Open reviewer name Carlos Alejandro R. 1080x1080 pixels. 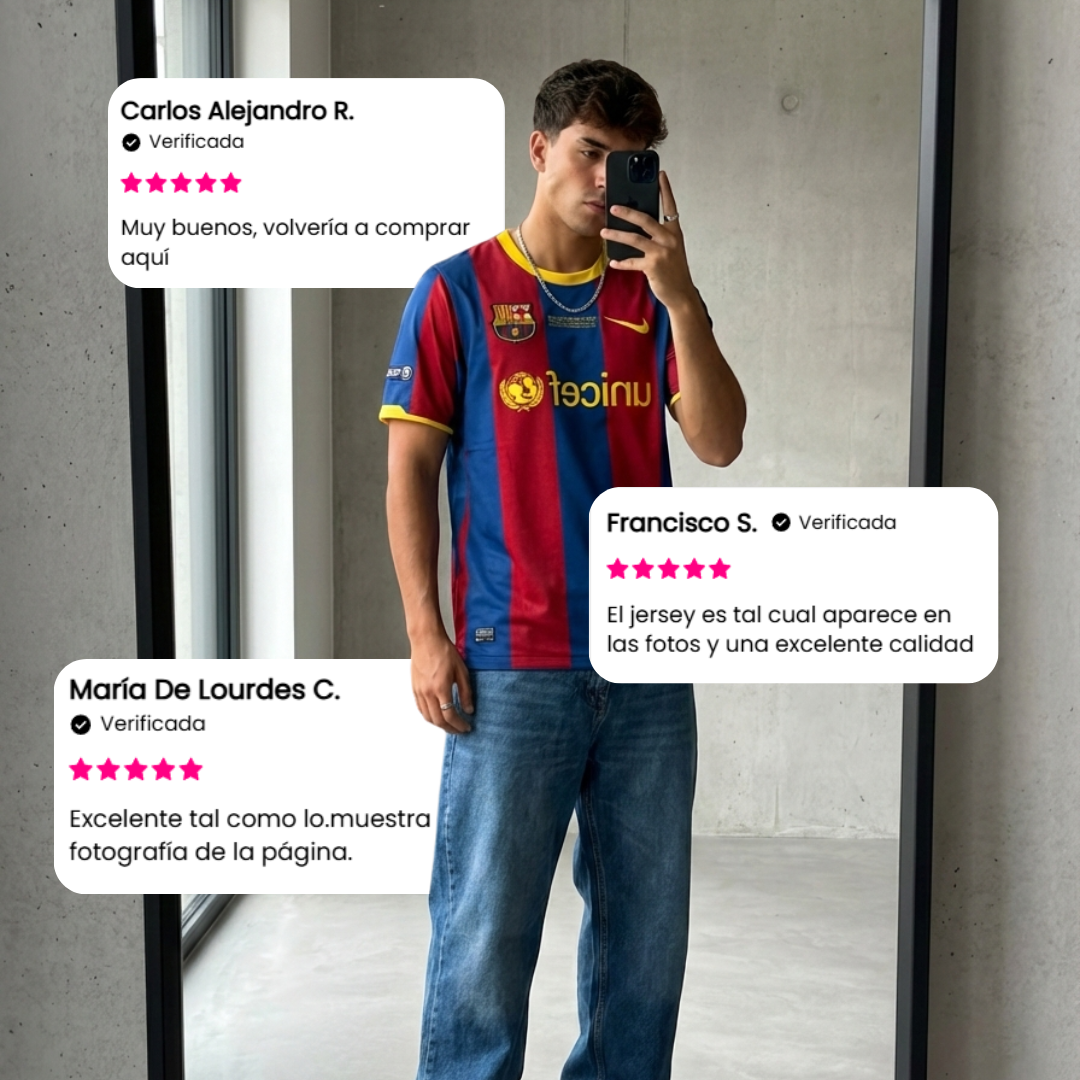tap(238, 110)
